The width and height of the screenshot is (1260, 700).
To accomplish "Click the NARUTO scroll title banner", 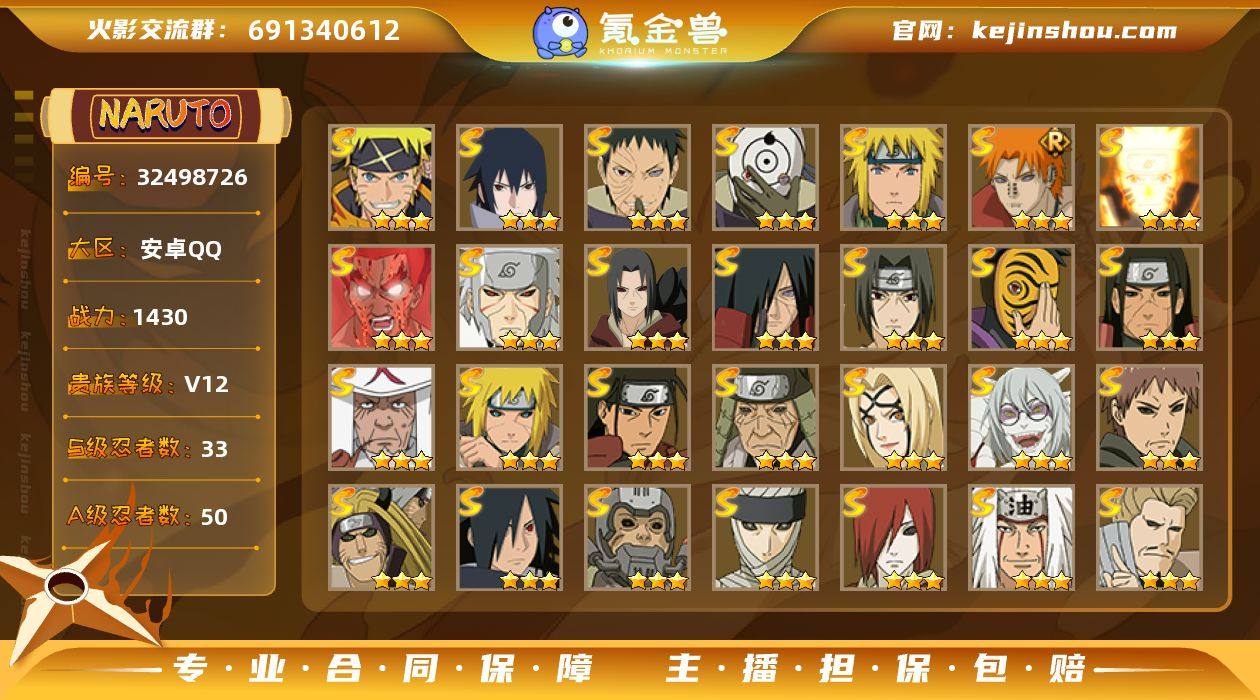I will point(165,115).
